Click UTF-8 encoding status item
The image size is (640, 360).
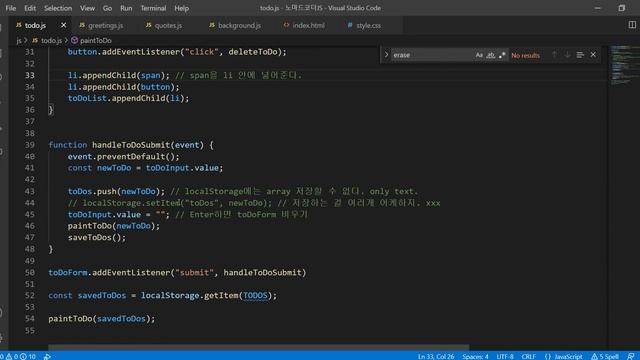[x=505, y=356]
